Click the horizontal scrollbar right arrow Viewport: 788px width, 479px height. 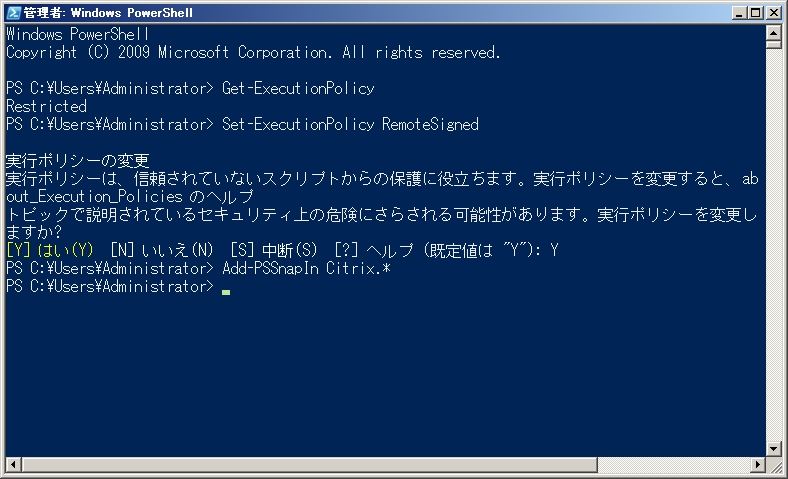click(x=757, y=465)
